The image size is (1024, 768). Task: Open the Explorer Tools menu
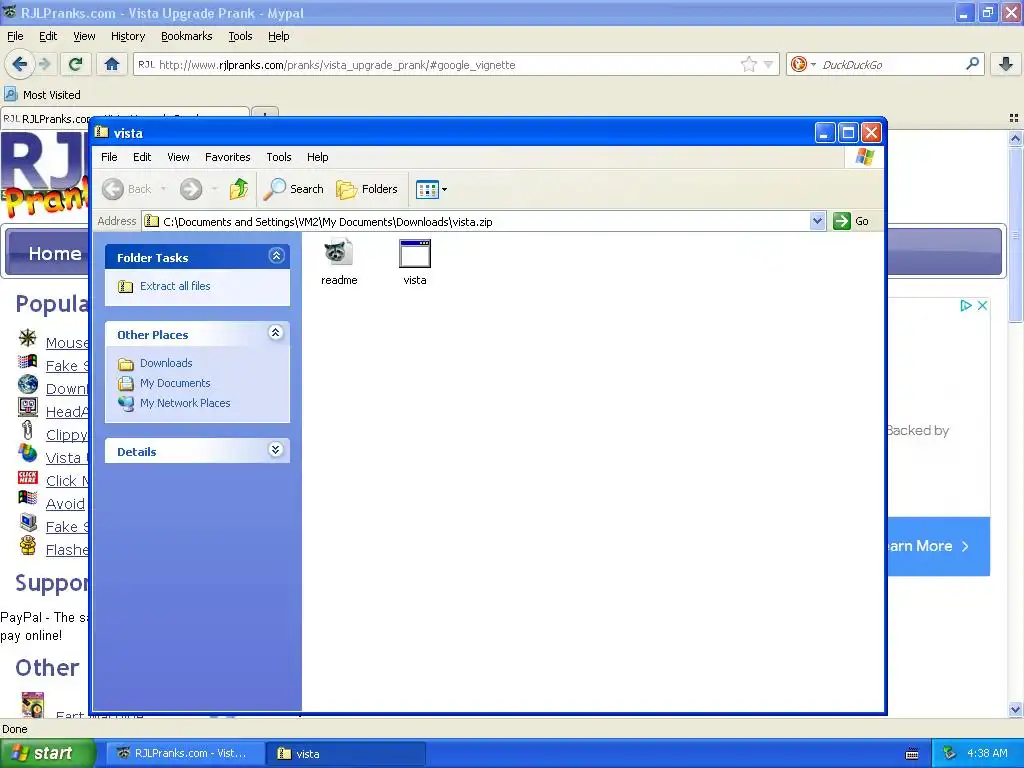pos(279,157)
